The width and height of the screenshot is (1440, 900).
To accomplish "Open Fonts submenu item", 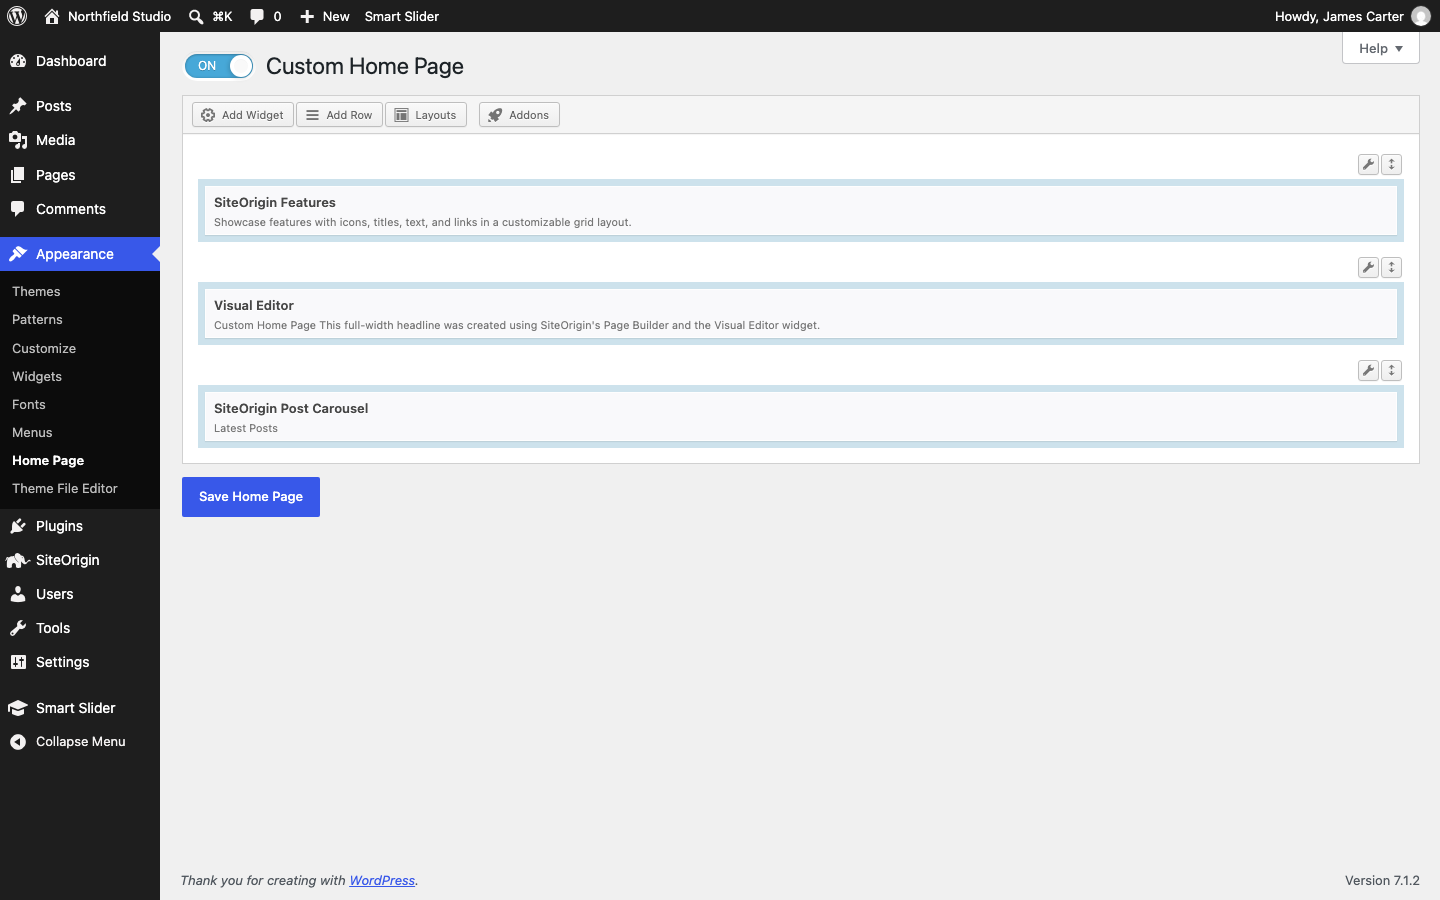I will (29, 404).
